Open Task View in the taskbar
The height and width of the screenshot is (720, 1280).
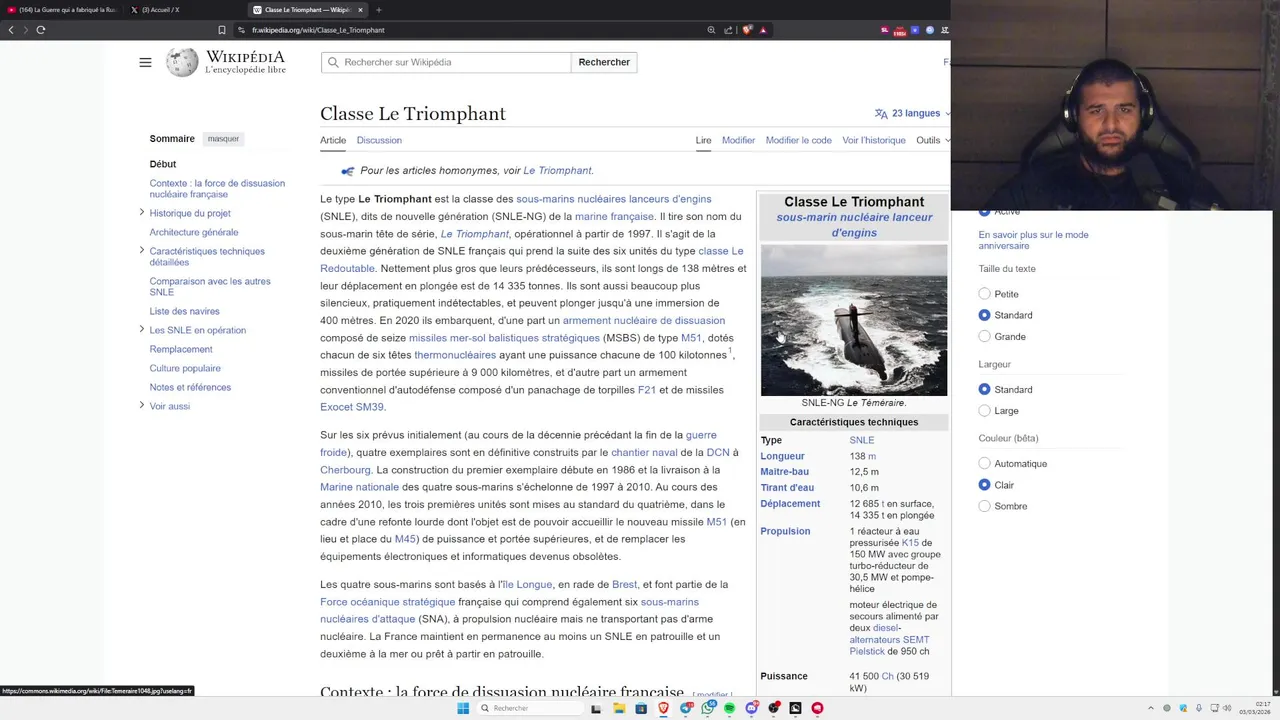[596, 708]
